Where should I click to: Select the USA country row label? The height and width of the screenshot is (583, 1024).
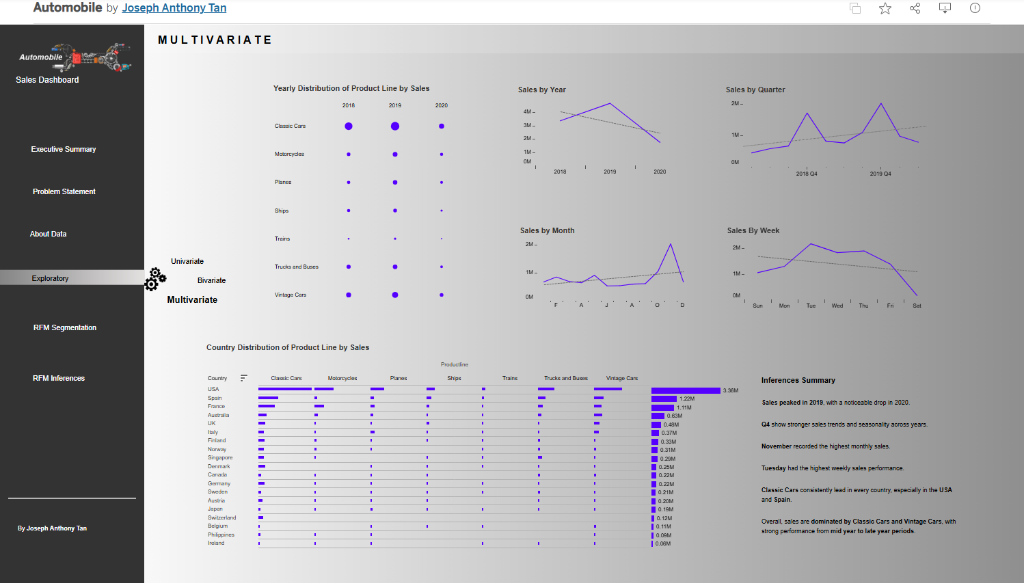214,390
